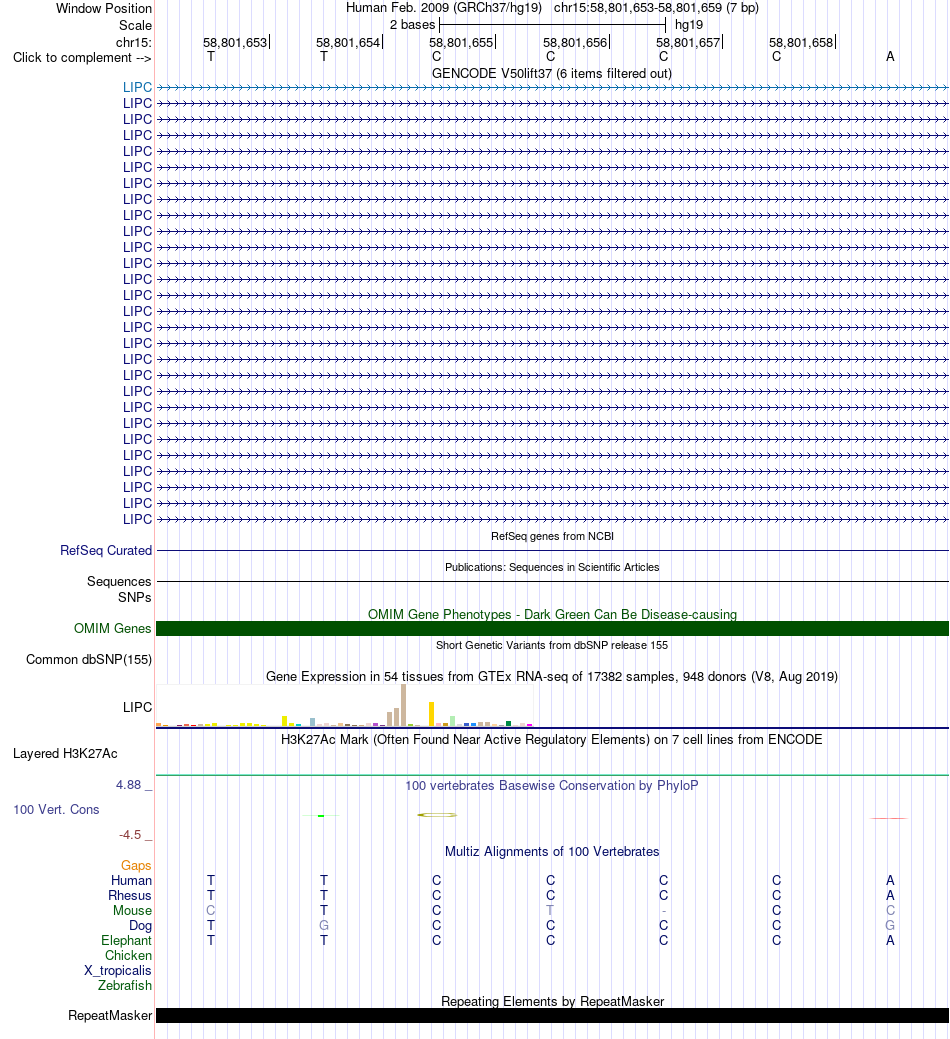The height and width of the screenshot is (1039, 950).
Task: Click the RepeatMasker track label
Action: point(110,1016)
